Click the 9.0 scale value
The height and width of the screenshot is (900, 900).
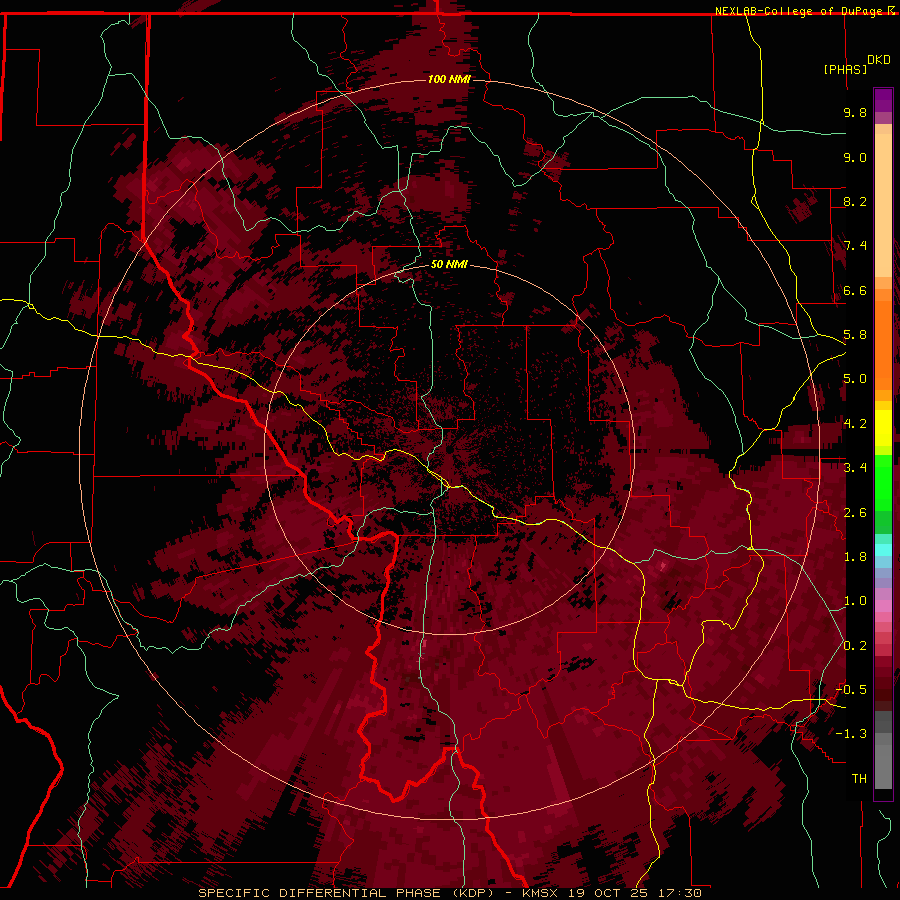click(855, 157)
